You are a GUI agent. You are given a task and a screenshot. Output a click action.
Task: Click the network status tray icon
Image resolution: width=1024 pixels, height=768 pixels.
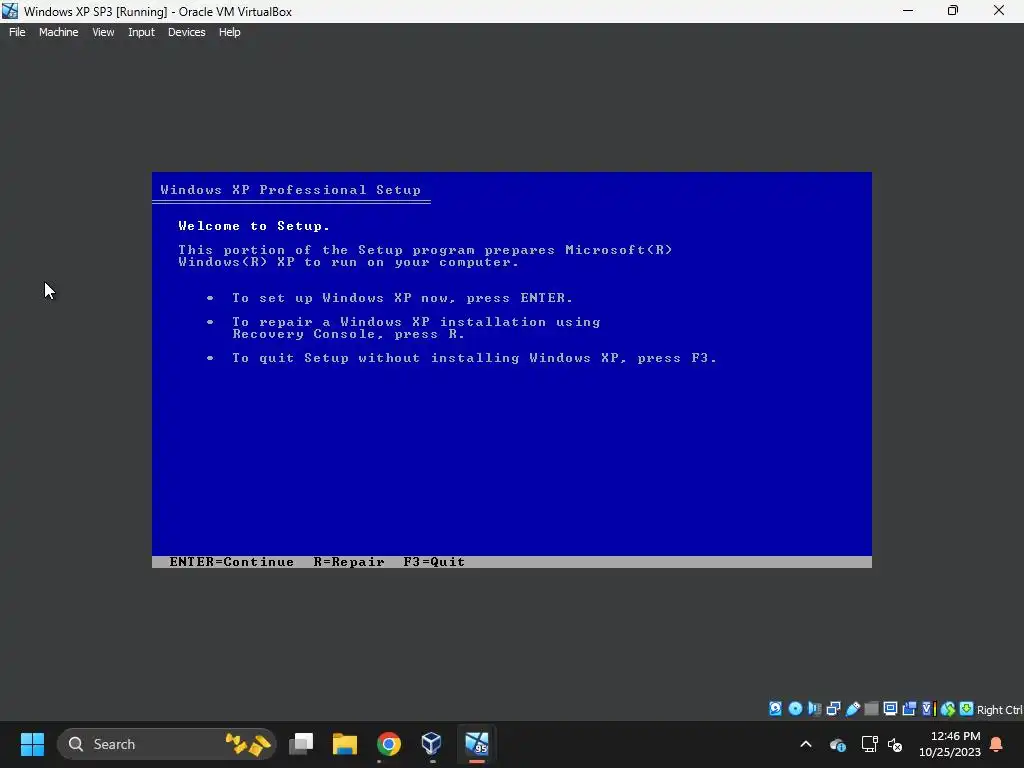869,744
